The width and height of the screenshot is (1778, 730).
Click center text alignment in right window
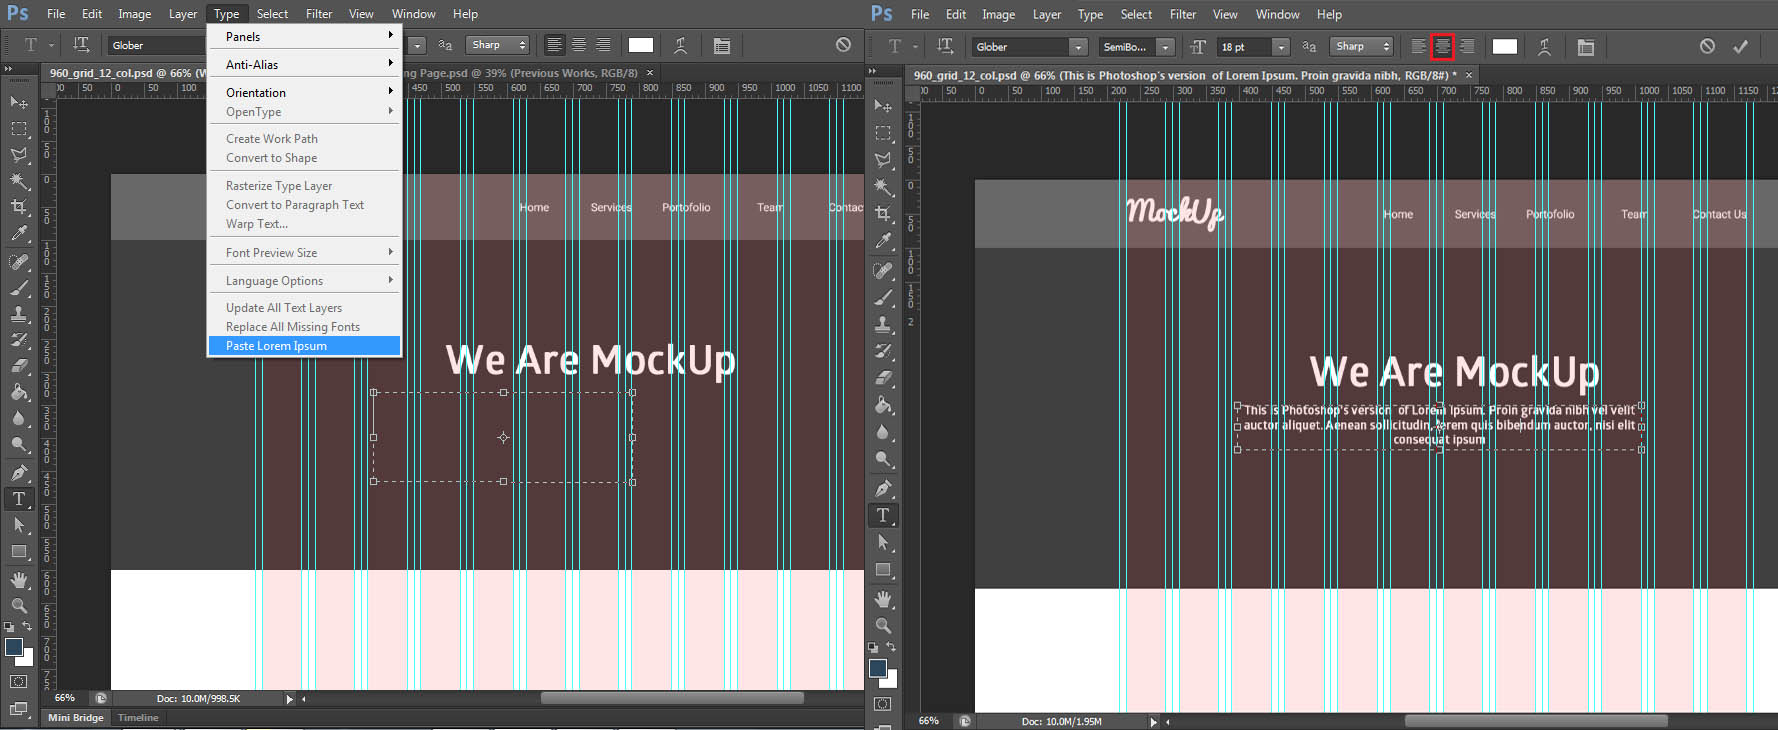tap(1442, 47)
